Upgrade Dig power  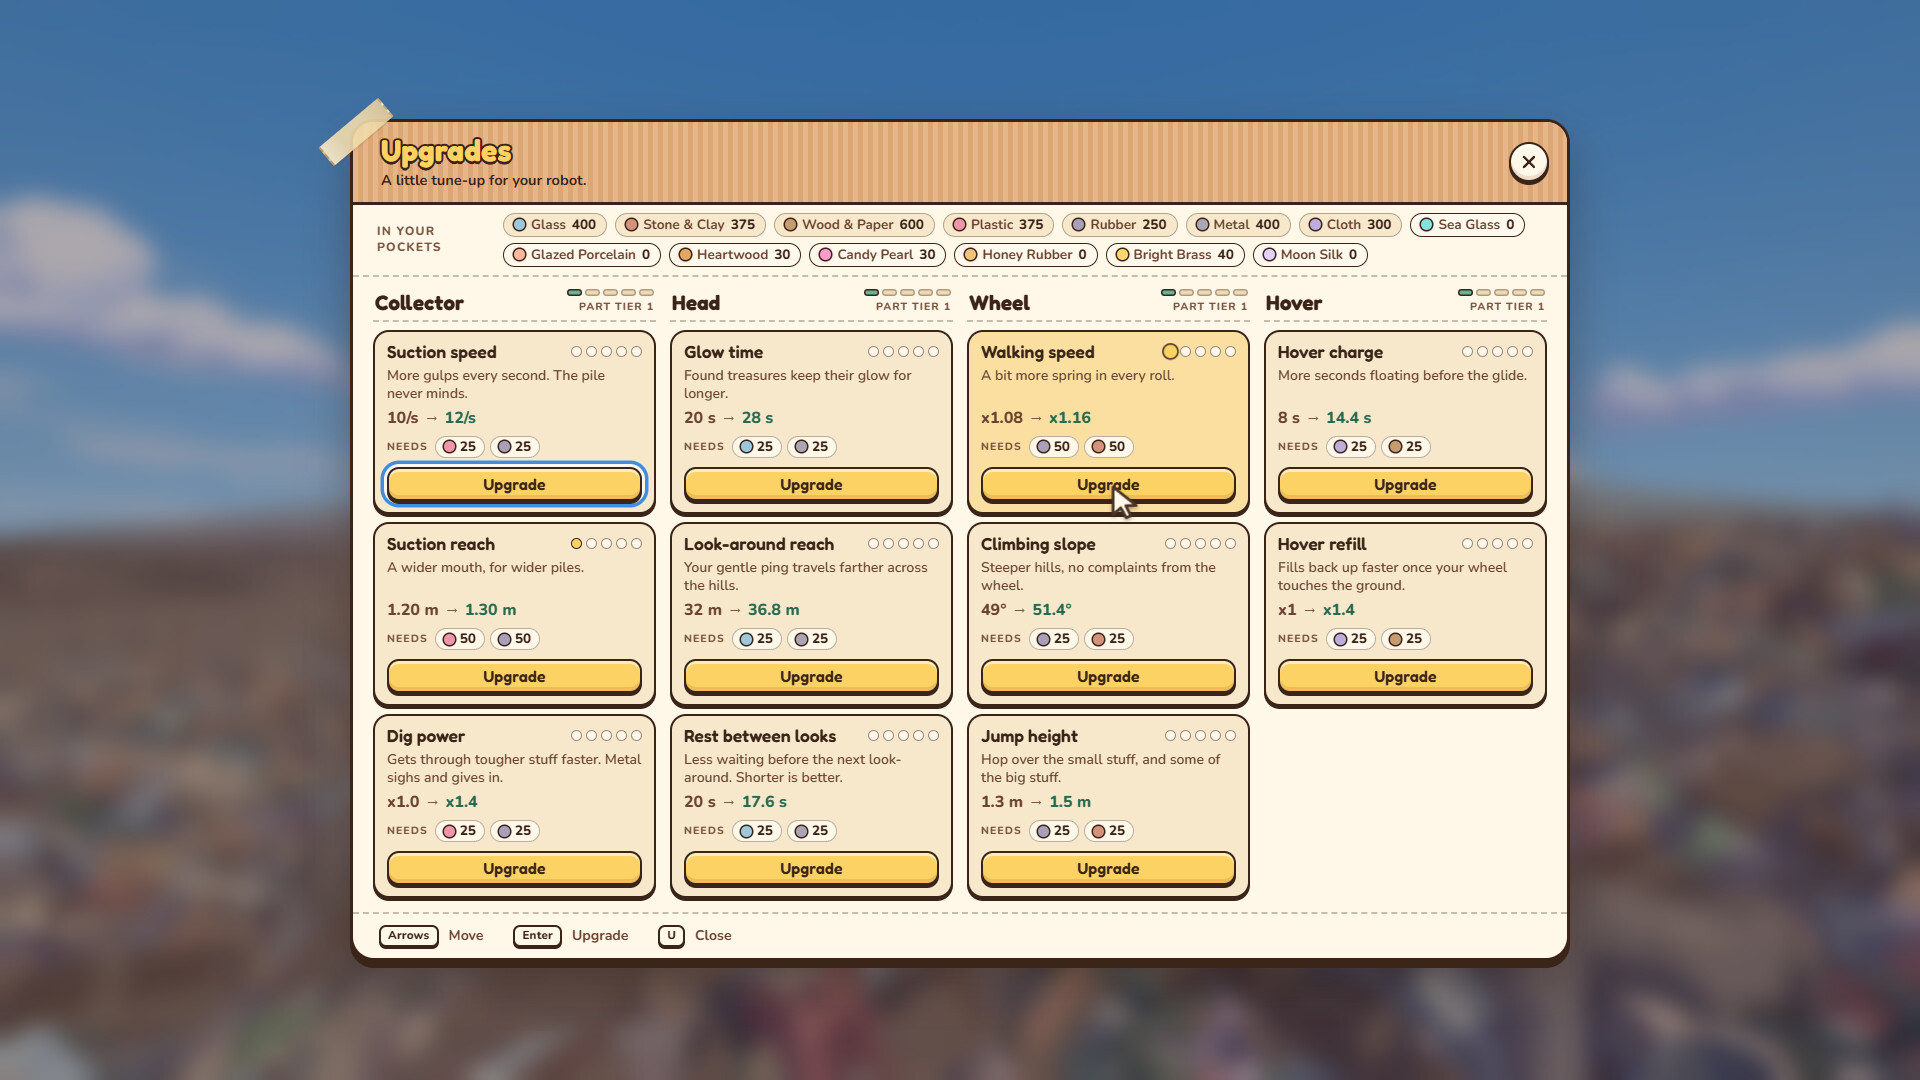(x=514, y=868)
